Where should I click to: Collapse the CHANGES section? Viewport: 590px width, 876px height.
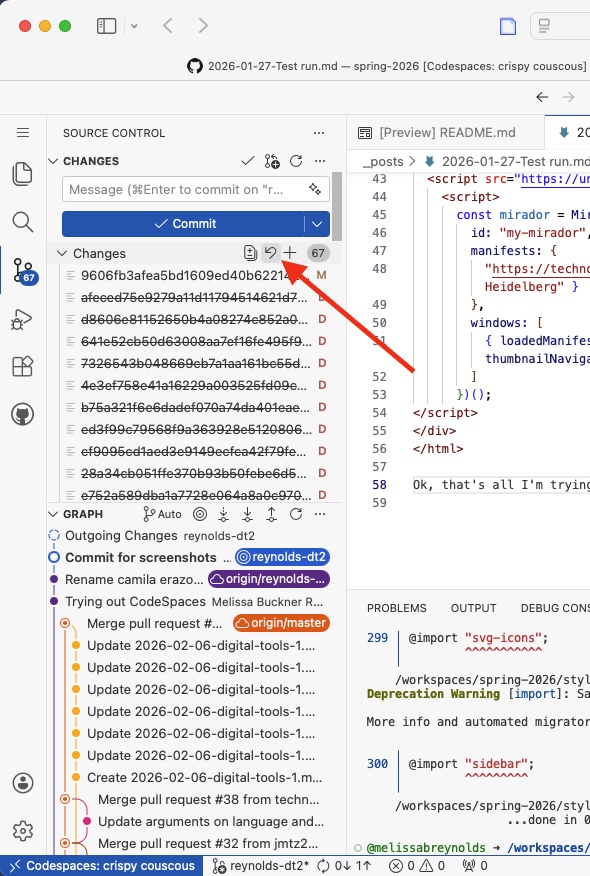click(53, 161)
